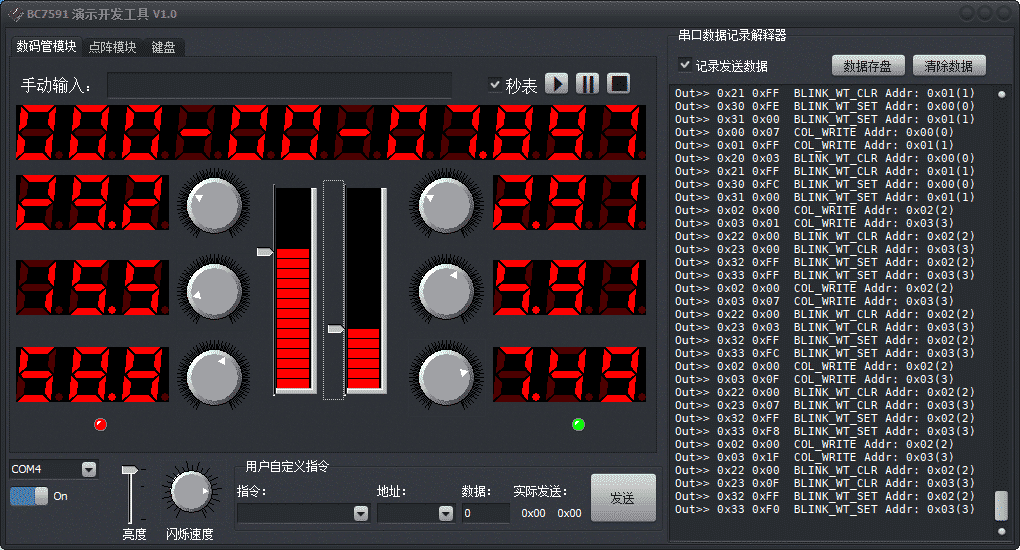Click log line 'Out>> 0x03 0x1F COL_WRITE'

[814, 458]
